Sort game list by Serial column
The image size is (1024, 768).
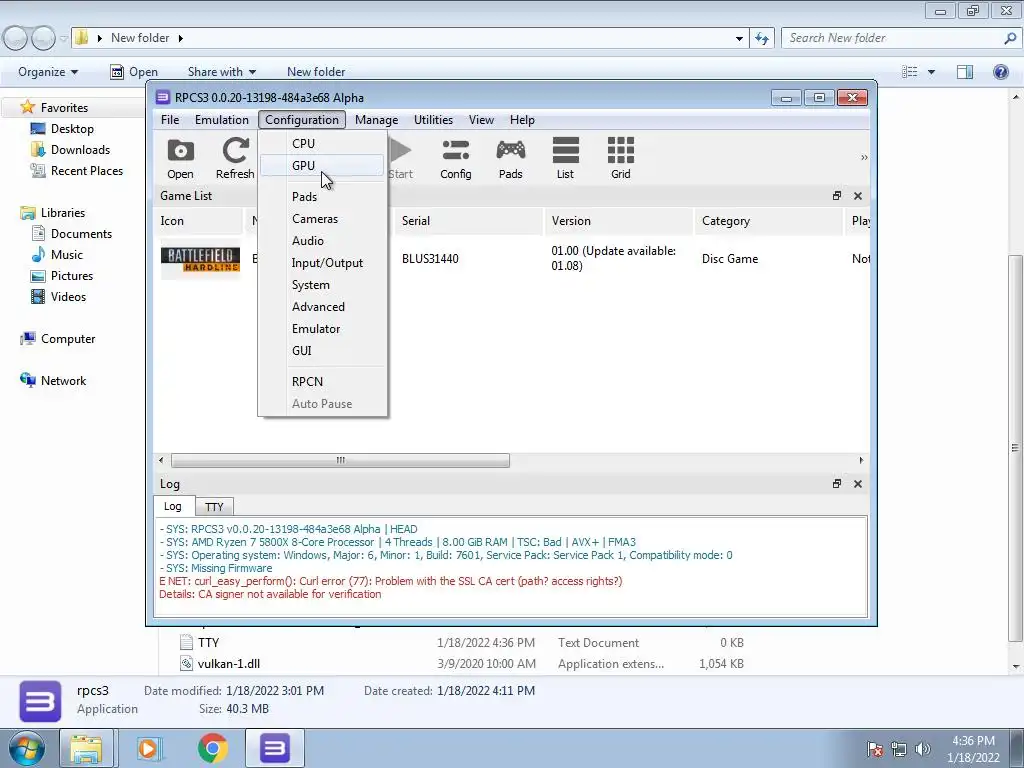(469, 221)
